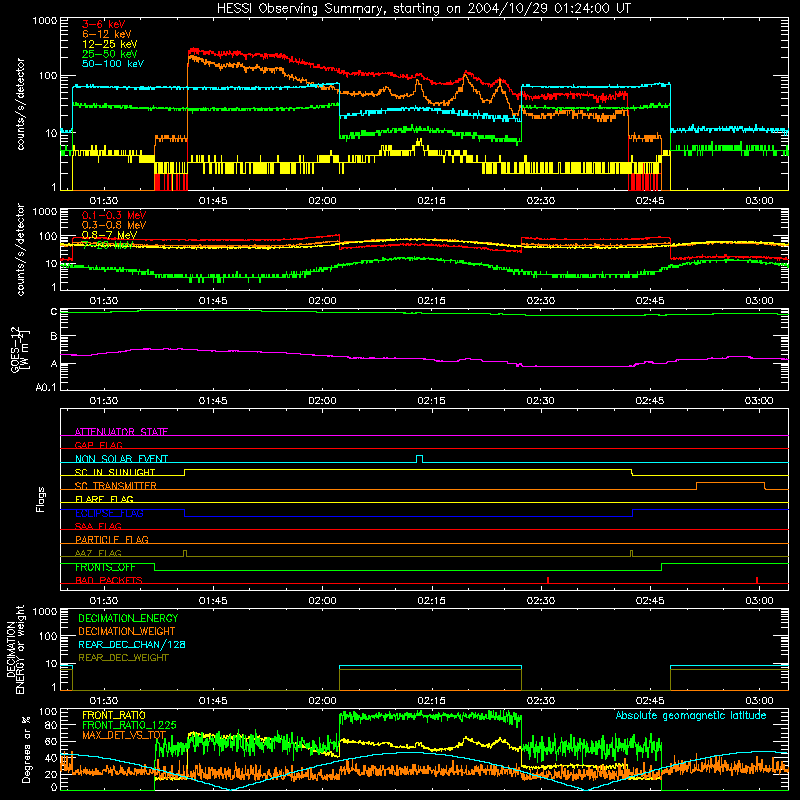Select the AAZ_FLAG label
Viewport: 800px width, 800px height.
point(98,553)
